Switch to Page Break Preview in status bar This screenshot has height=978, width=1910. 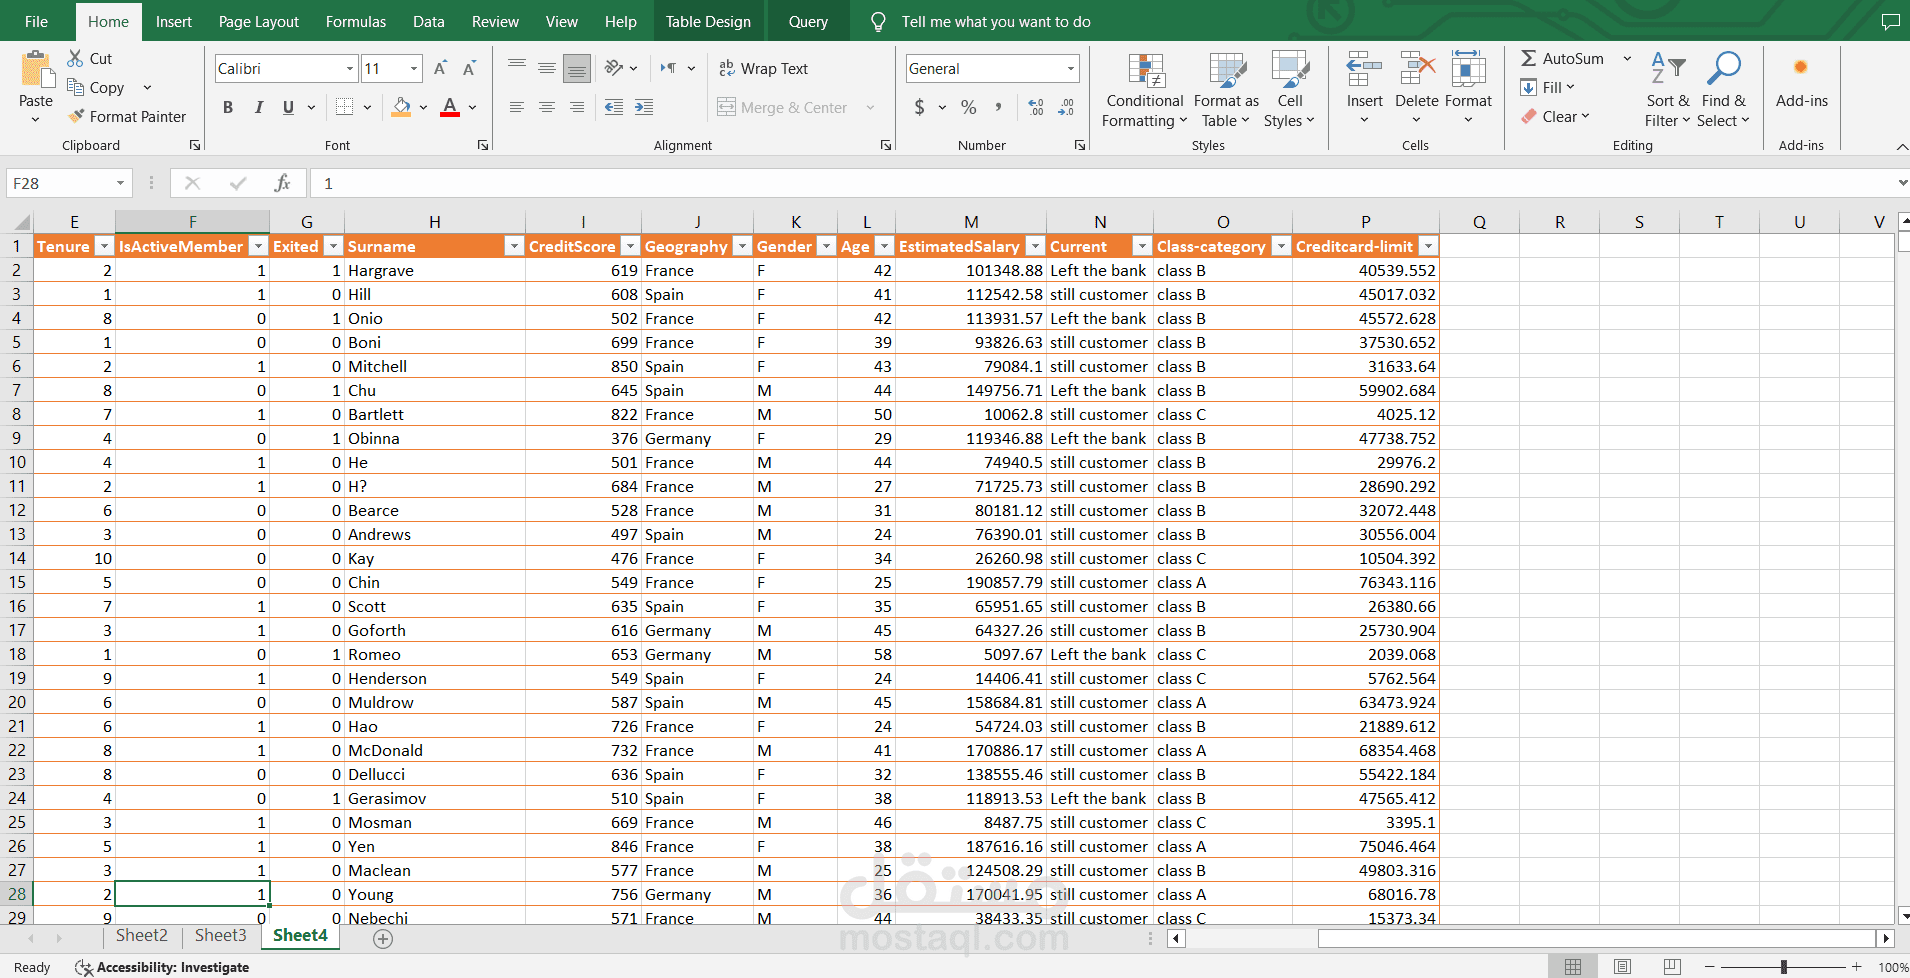pos(1672,966)
